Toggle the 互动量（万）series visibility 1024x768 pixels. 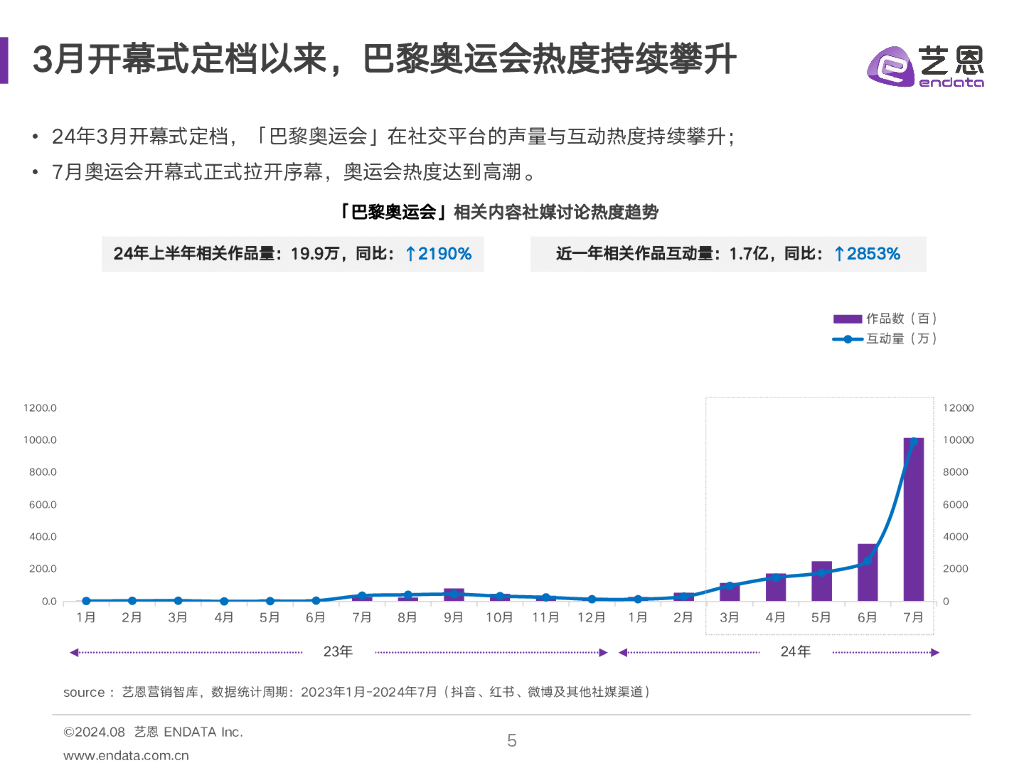point(890,339)
